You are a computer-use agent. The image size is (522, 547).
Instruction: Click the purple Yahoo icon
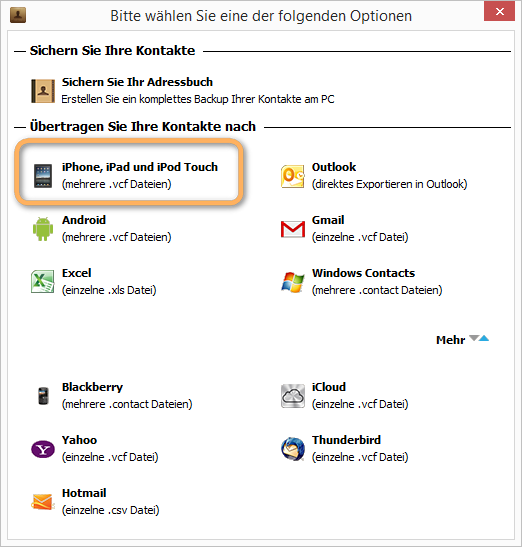click(x=43, y=449)
